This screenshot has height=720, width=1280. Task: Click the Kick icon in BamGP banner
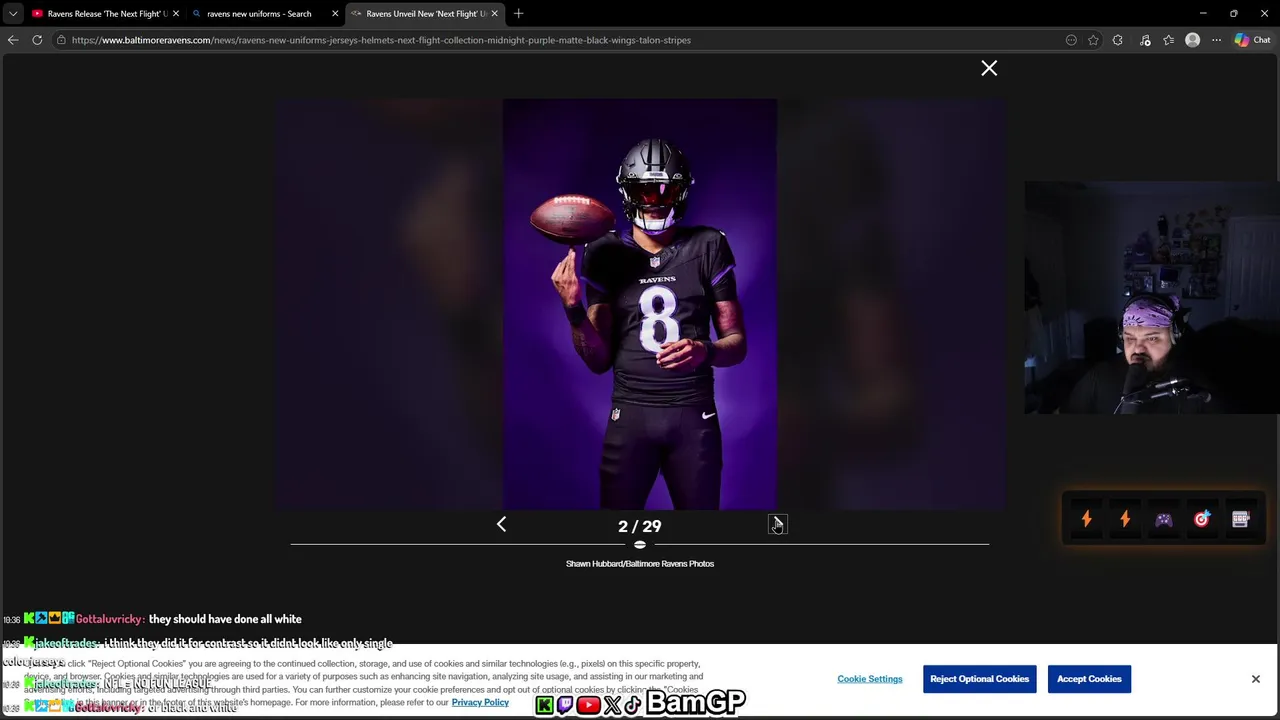544,705
